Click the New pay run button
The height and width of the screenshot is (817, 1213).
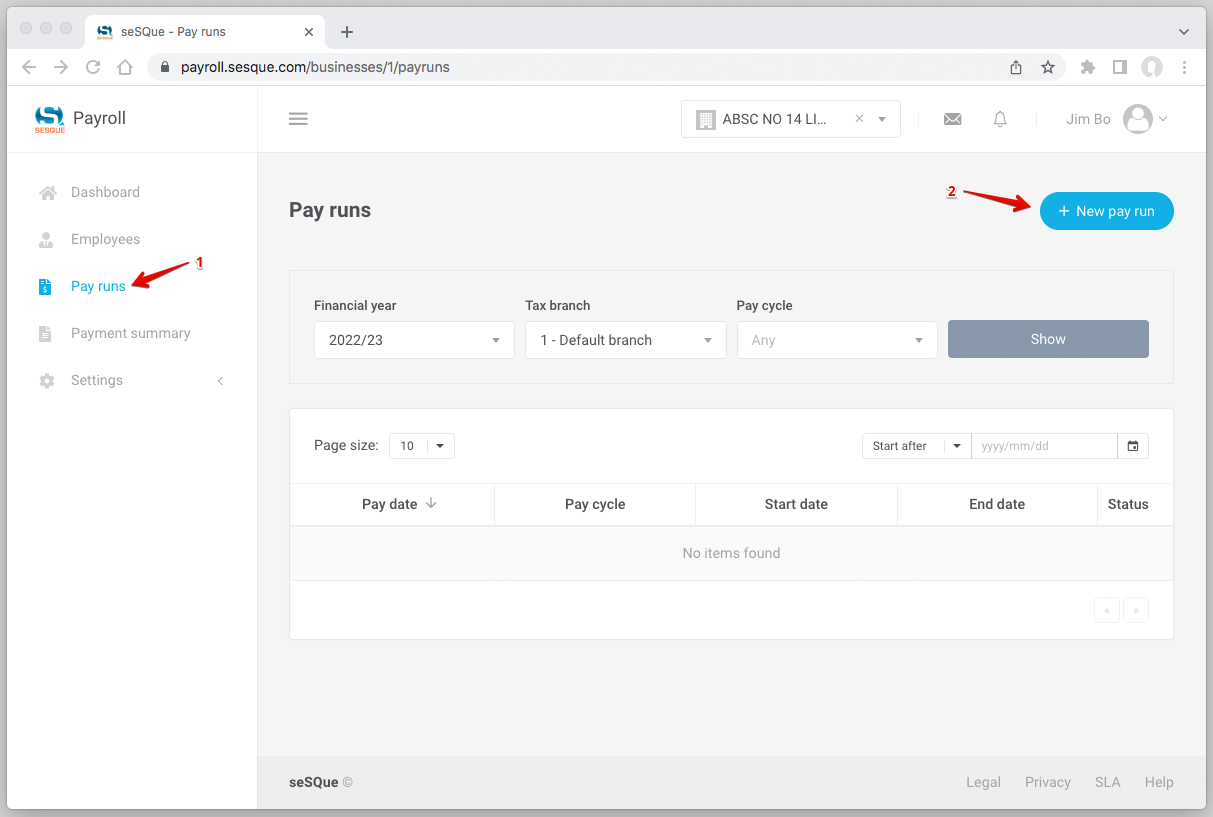pyautogui.click(x=1106, y=211)
